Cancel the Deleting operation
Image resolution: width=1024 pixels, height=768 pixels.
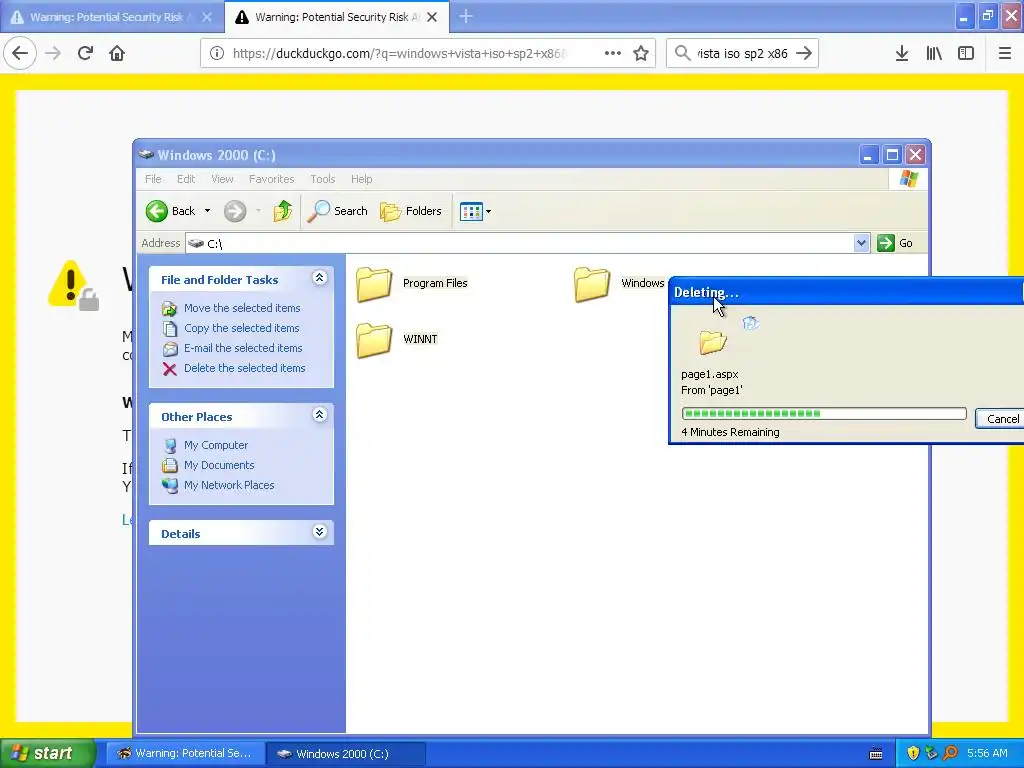click(x=1000, y=419)
